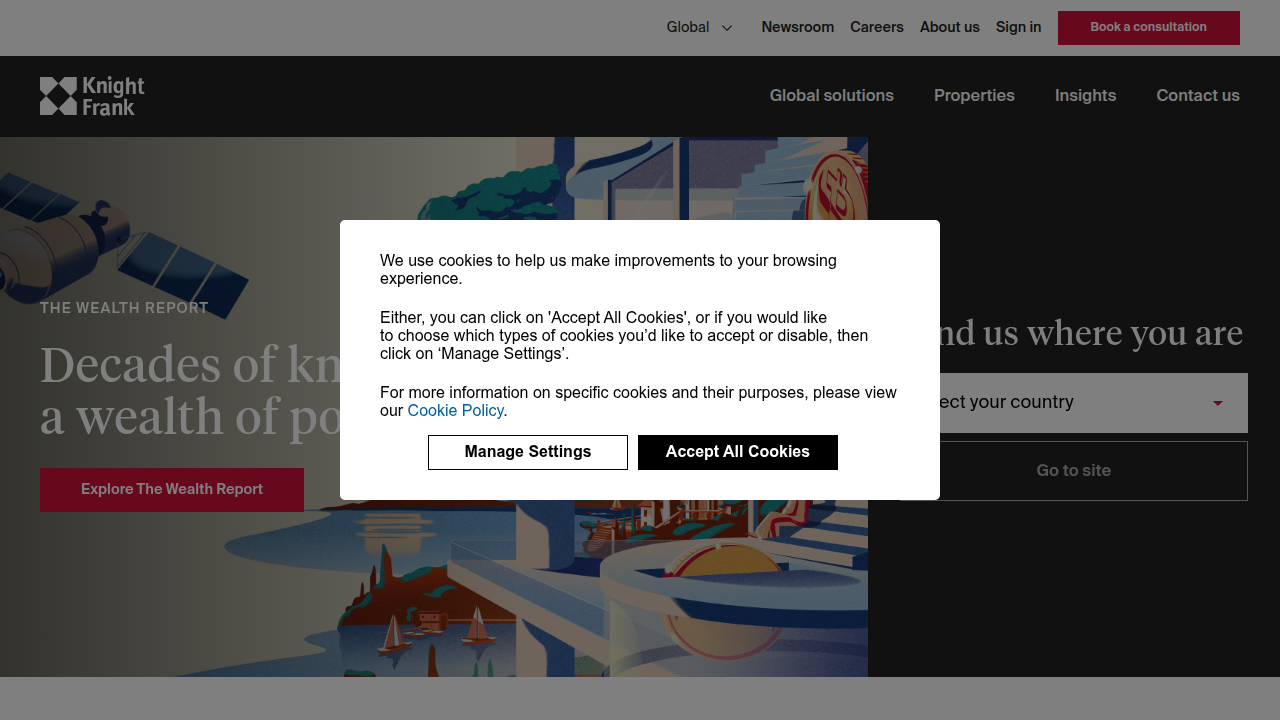
Task: Open the Cookie Policy link
Action: (455, 411)
